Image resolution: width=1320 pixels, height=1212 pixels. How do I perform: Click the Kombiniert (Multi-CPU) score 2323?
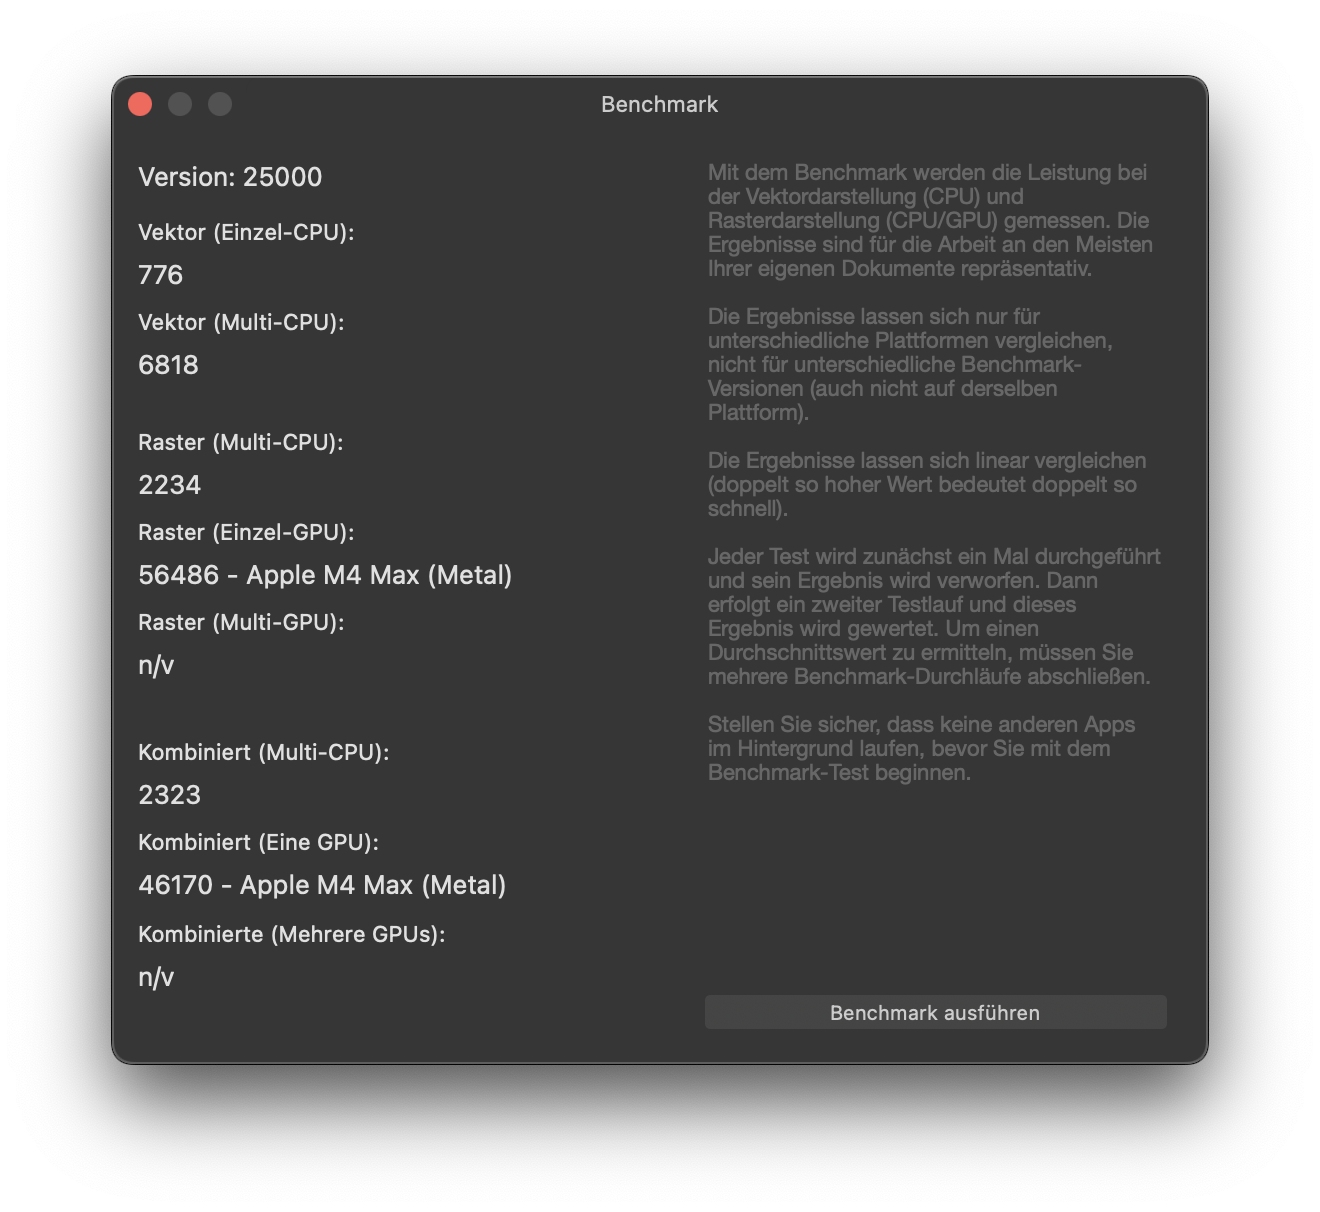click(170, 795)
